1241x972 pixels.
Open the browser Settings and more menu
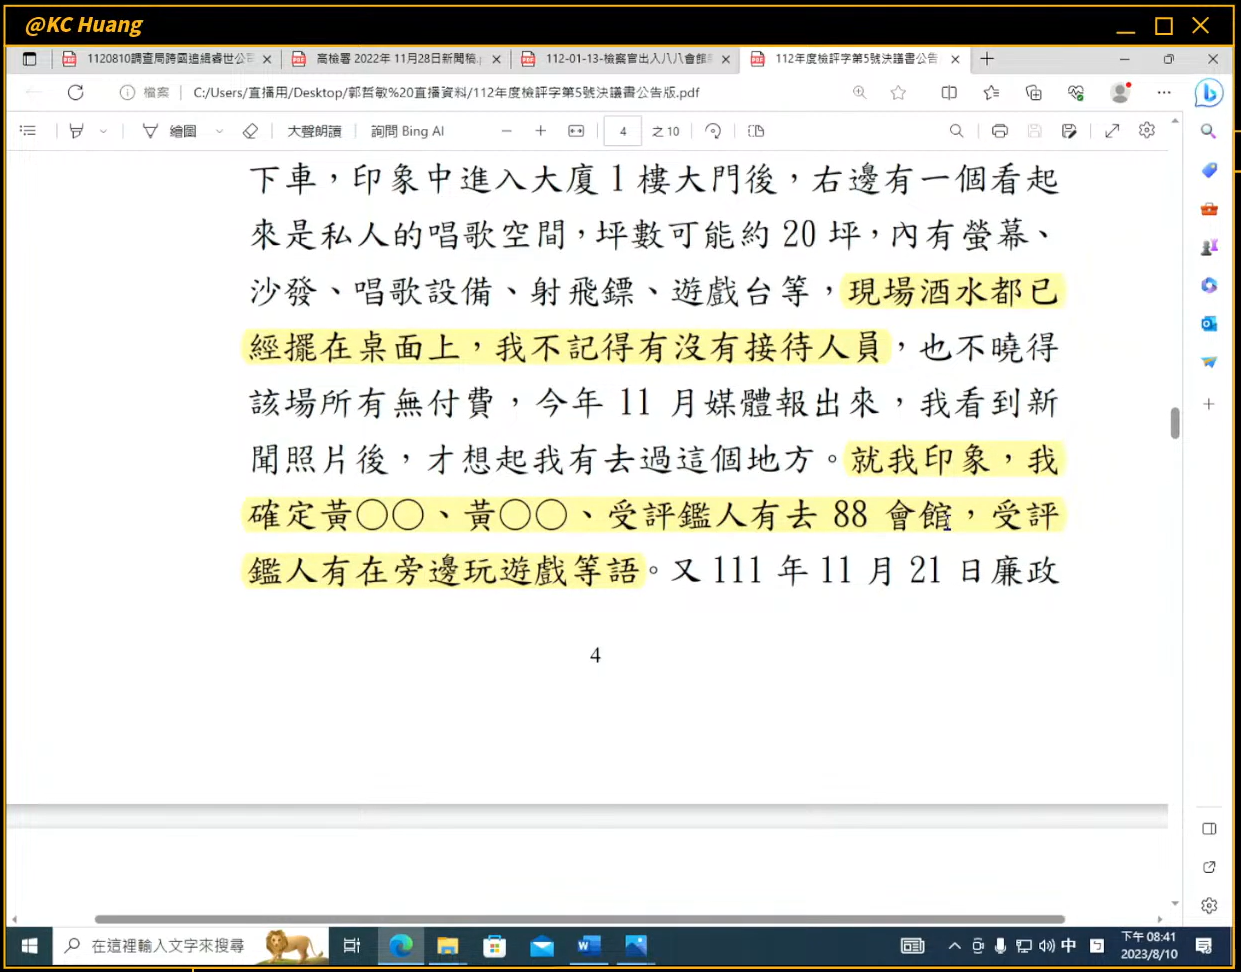1164,93
